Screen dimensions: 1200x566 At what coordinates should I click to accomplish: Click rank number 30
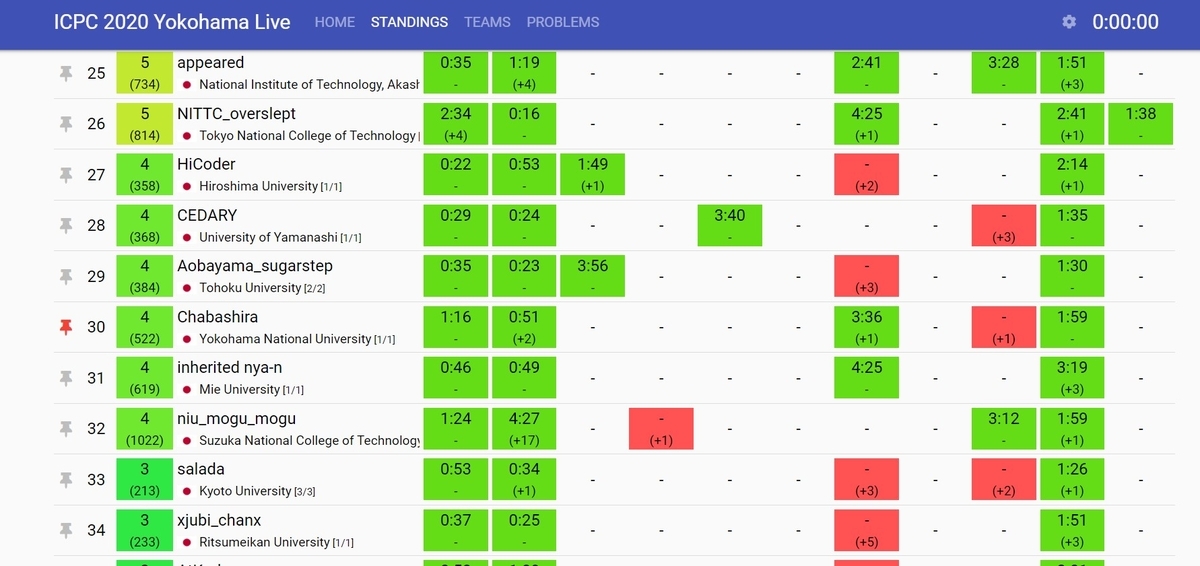click(x=96, y=328)
